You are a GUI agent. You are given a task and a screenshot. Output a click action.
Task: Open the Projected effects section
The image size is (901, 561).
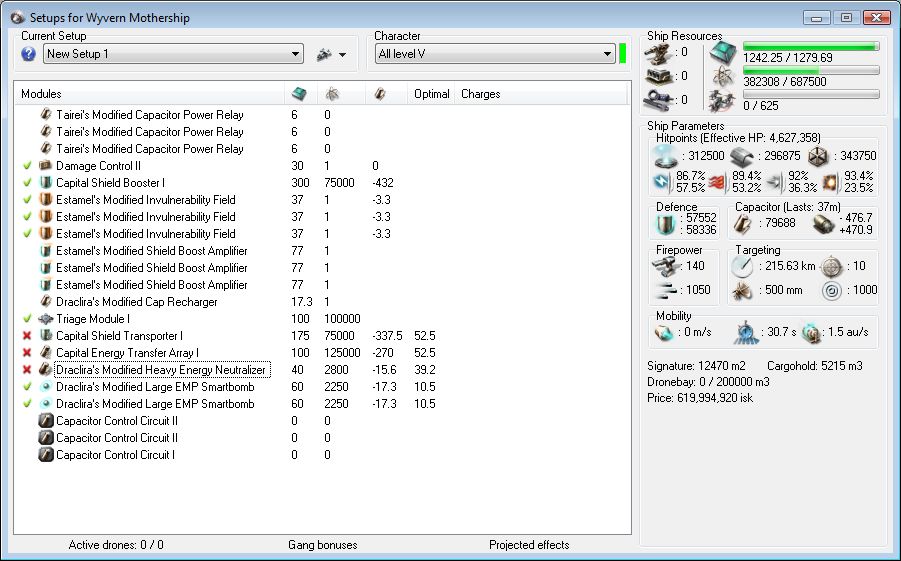529,545
